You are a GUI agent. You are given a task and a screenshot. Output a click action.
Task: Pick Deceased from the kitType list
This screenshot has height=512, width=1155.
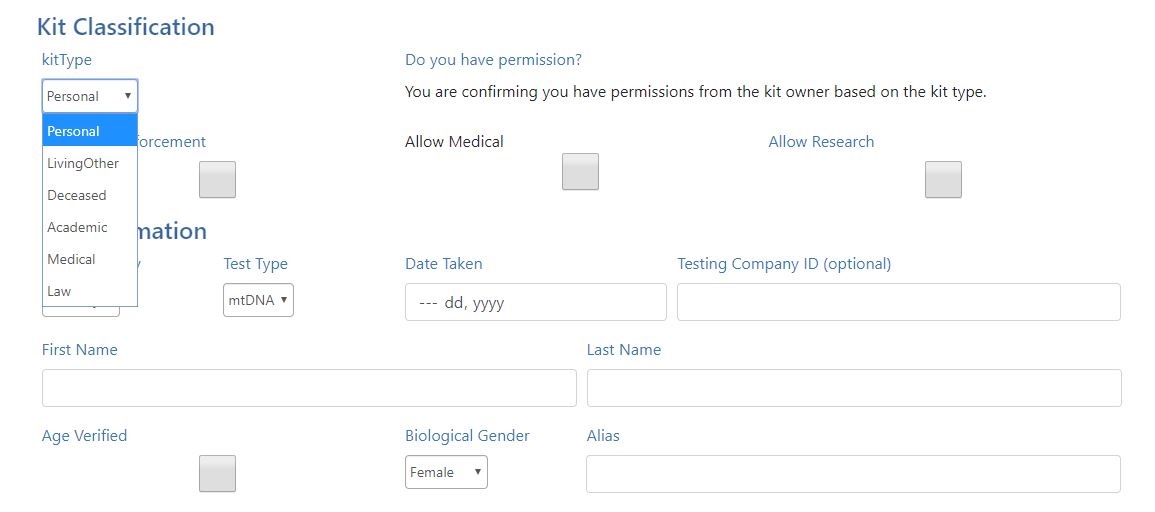[x=89, y=195]
